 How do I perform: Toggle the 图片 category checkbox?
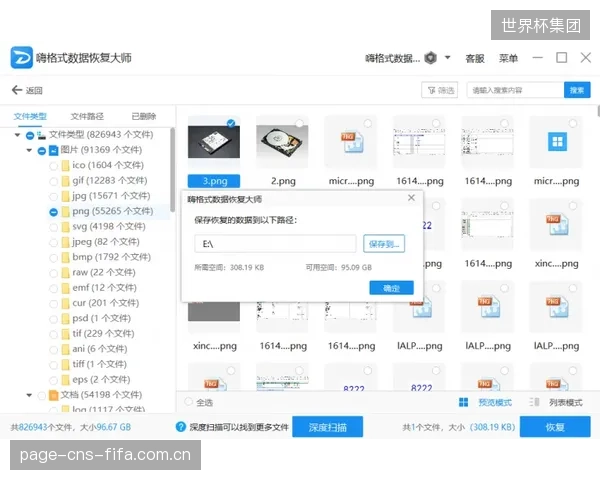pyautogui.click(x=42, y=151)
